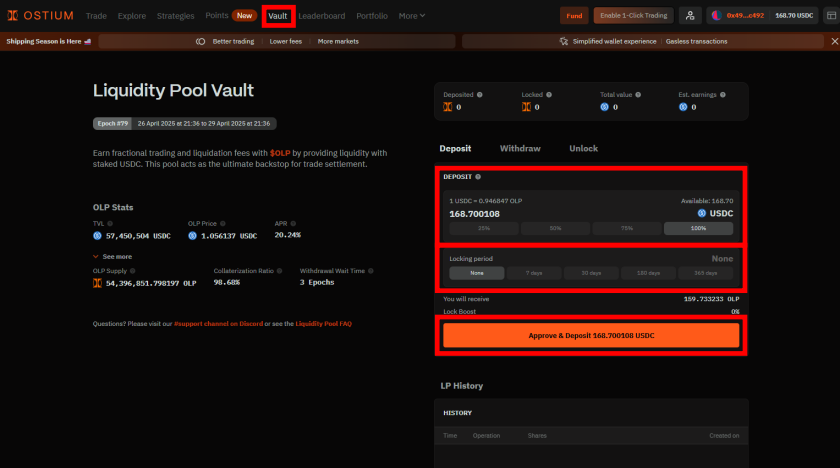840x468 pixels.
Task: Click Approve & Deposit 168.700108 USDC
Action: pos(591,335)
